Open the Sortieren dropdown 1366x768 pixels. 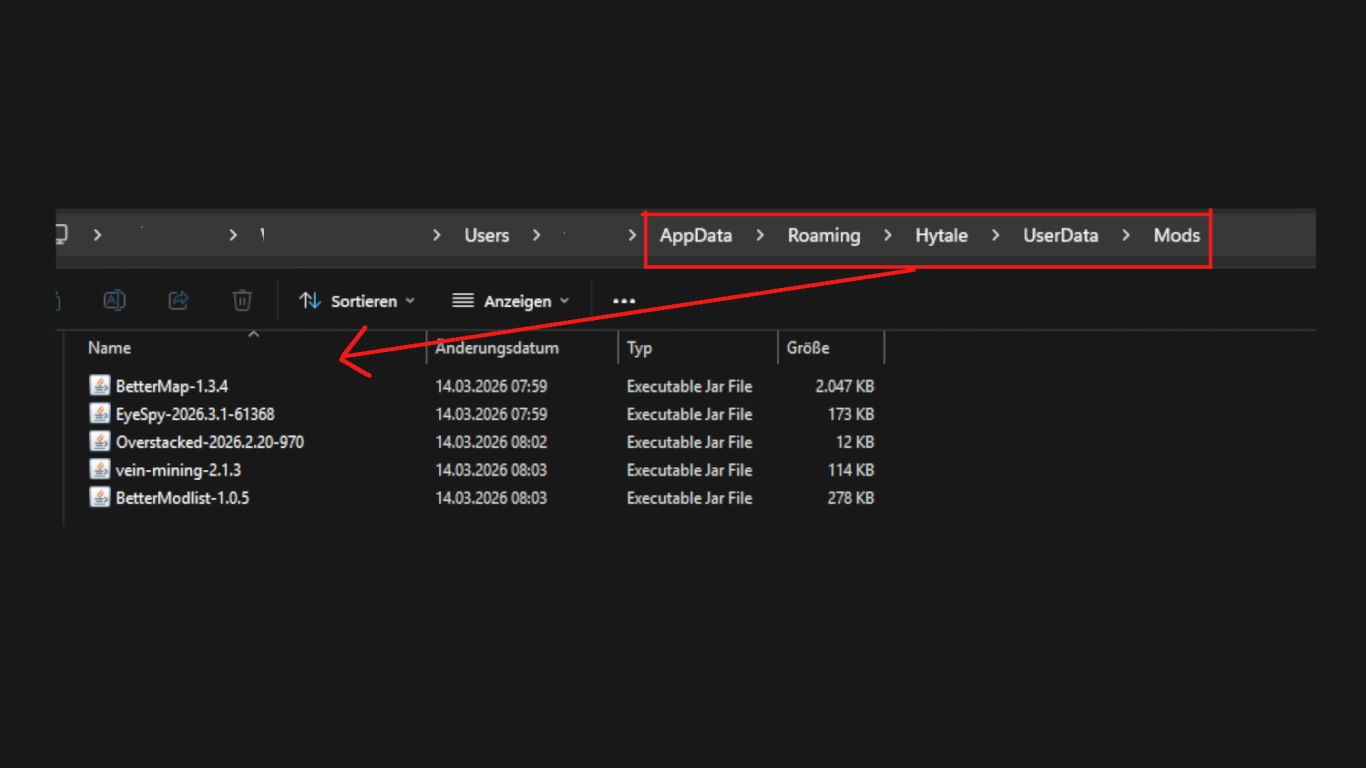[x=357, y=301]
